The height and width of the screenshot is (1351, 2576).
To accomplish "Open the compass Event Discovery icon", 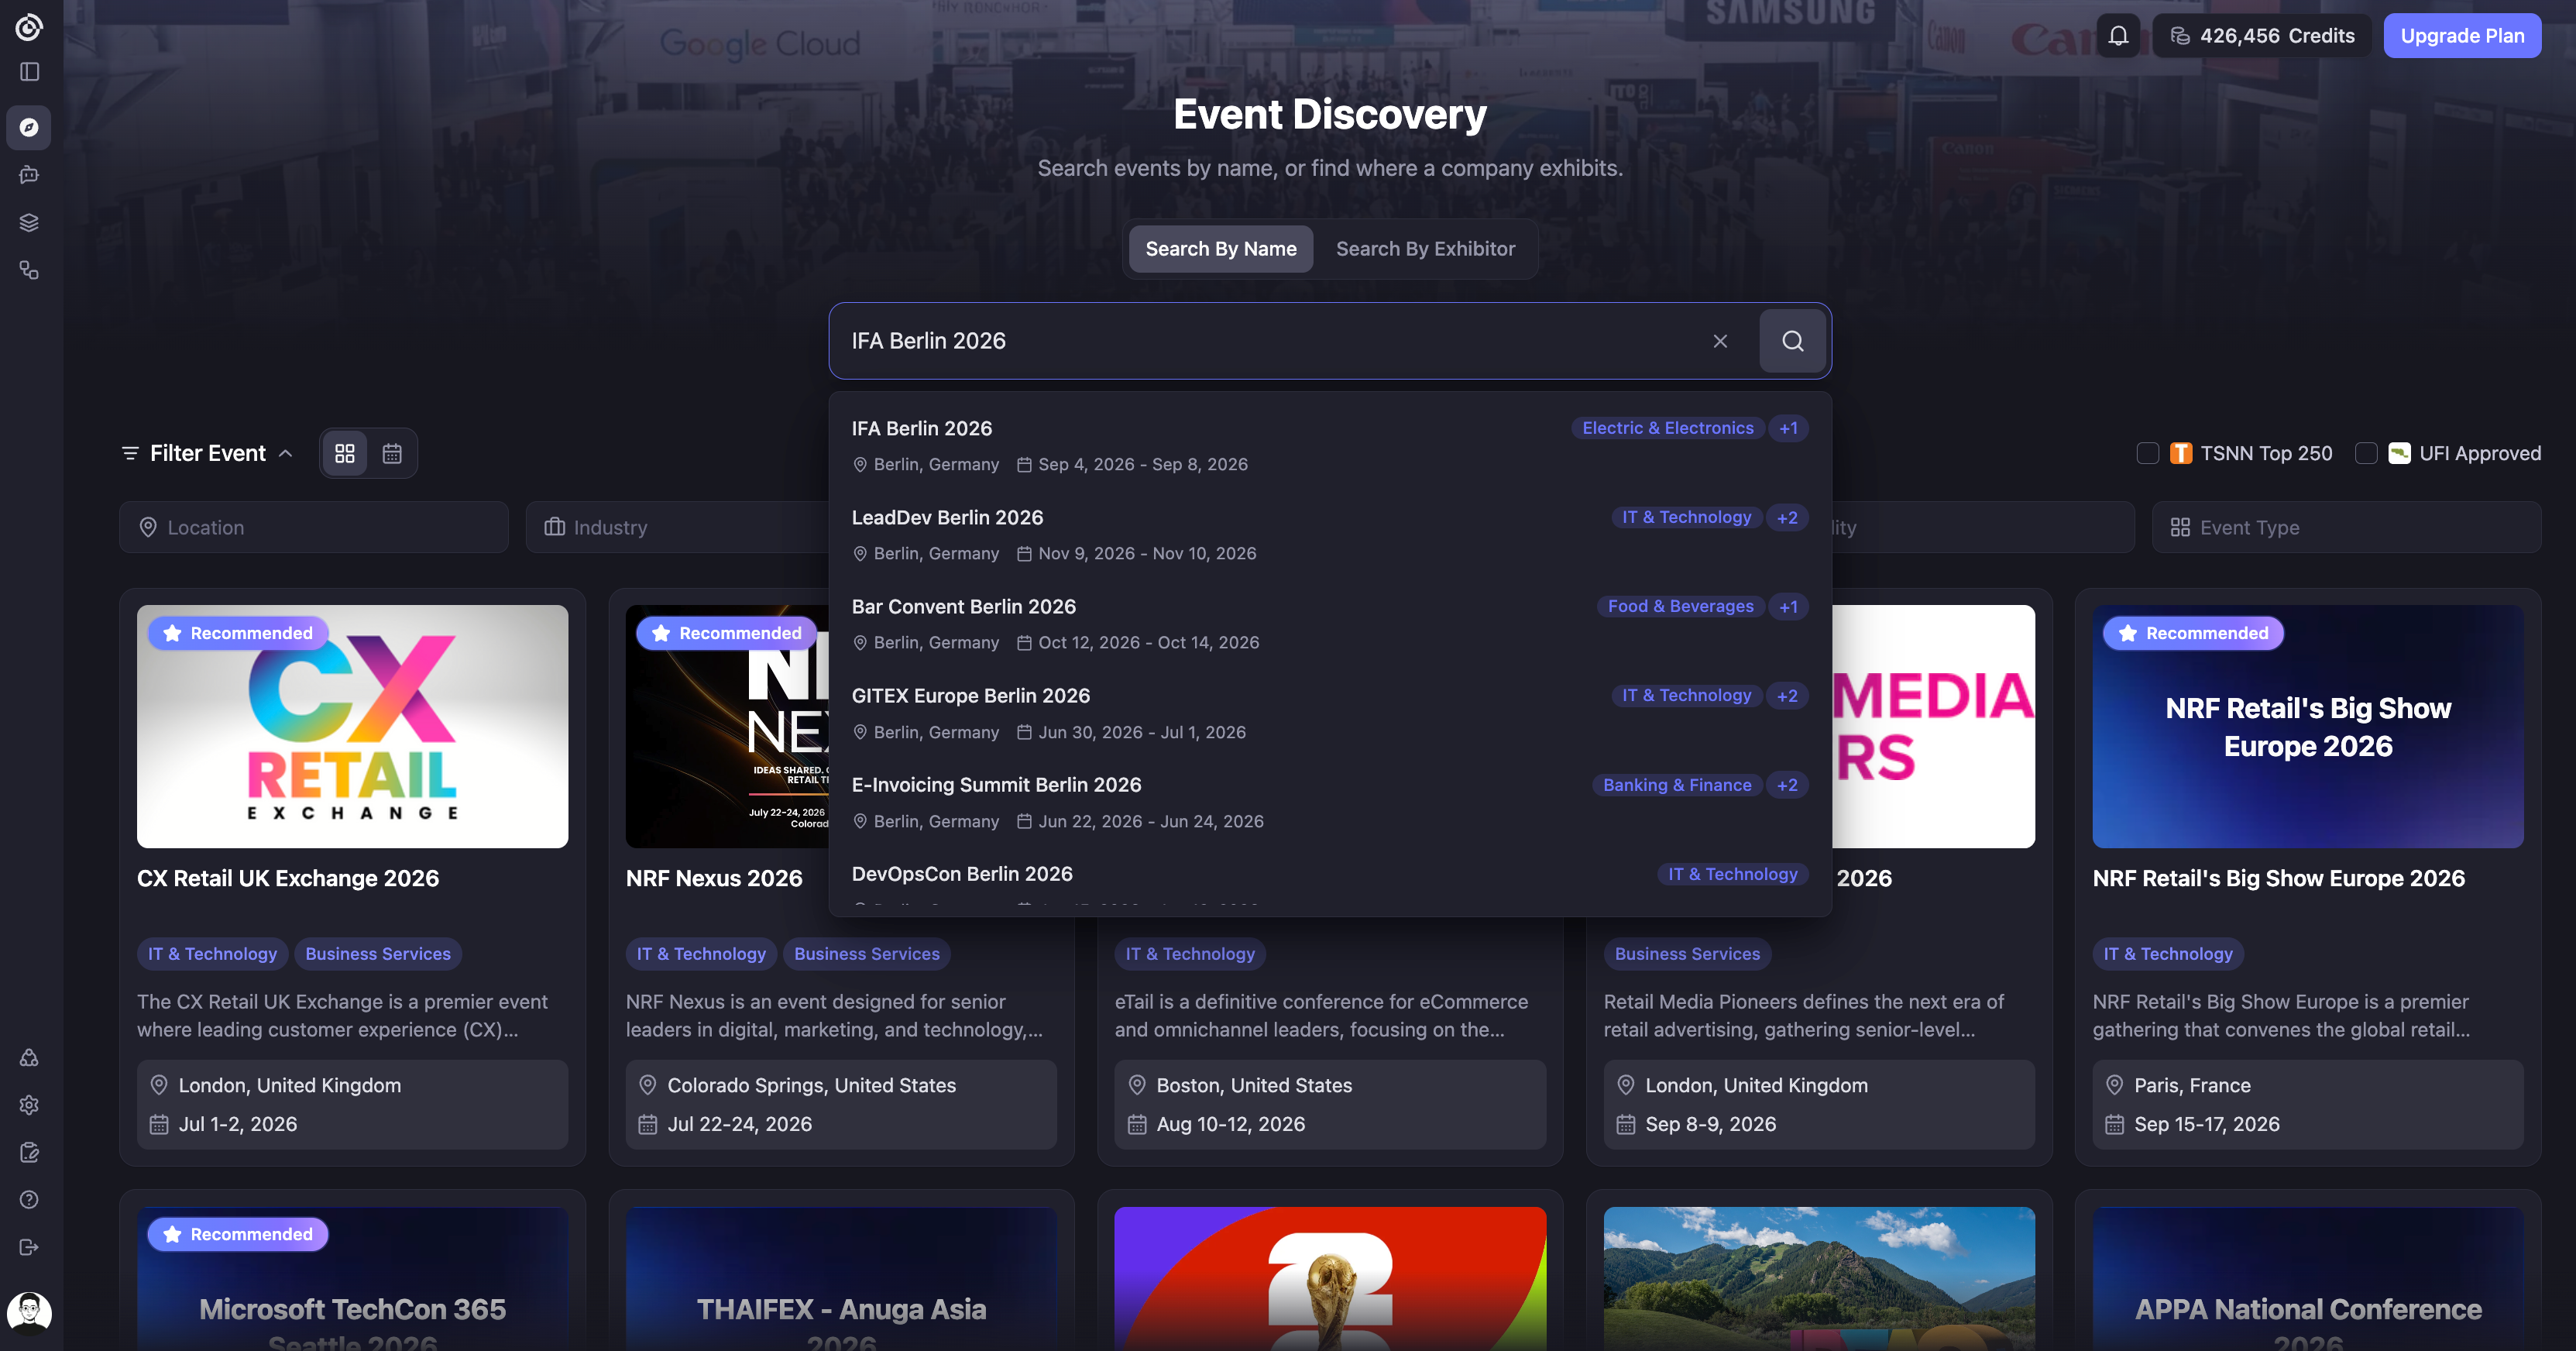I will click(x=29, y=127).
